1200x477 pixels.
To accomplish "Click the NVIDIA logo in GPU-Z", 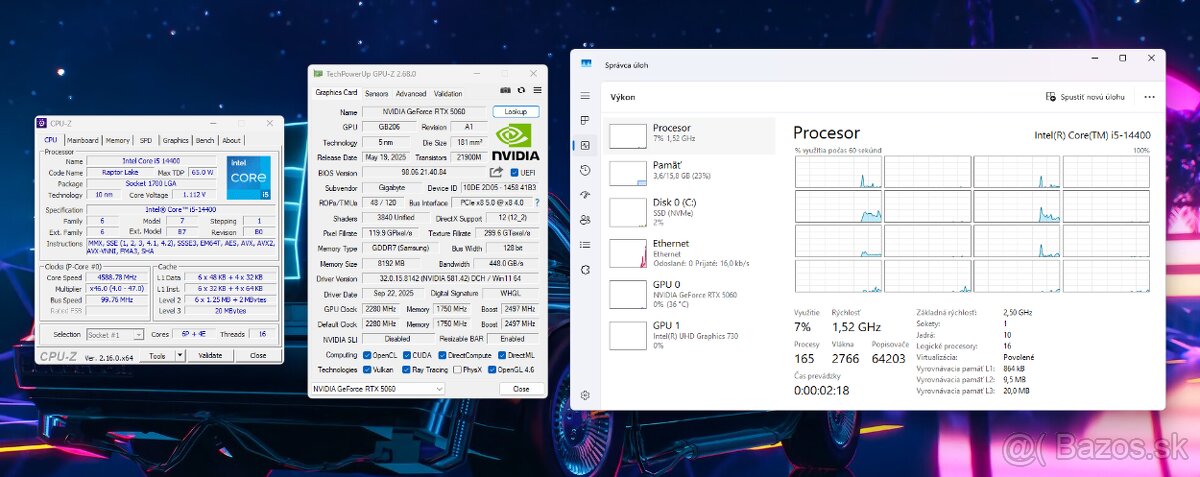I will click(516, 142).
